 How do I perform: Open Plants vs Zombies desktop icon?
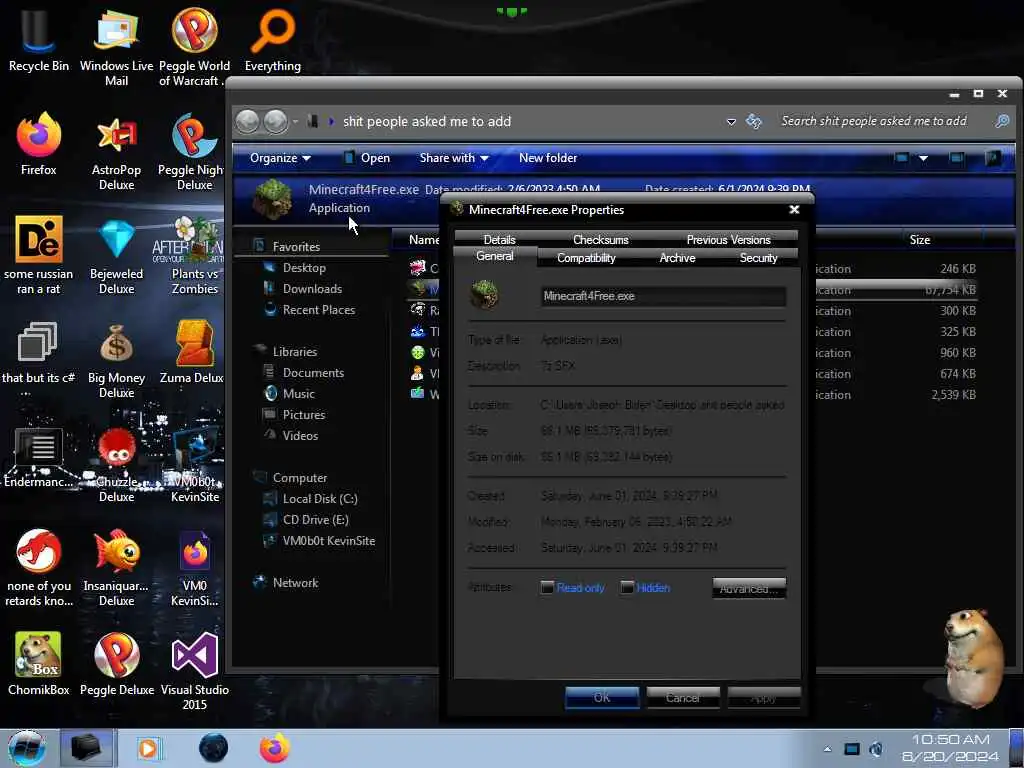coord(195,255)
